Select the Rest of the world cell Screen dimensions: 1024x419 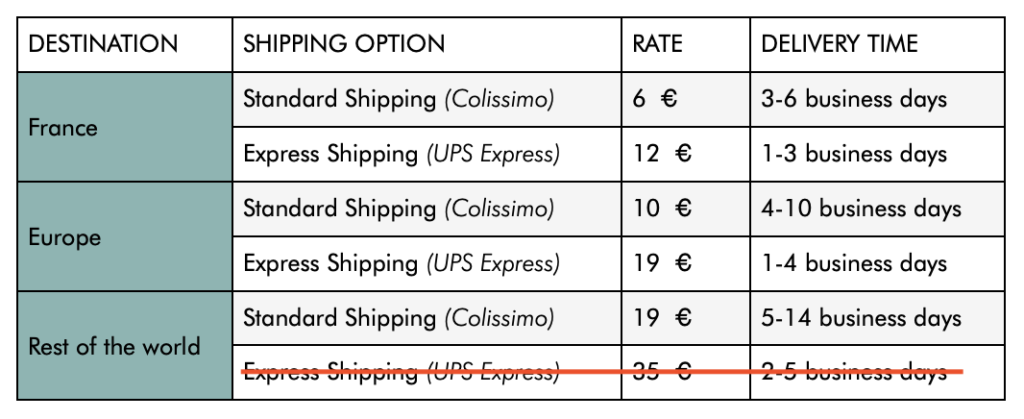(125, 346)
